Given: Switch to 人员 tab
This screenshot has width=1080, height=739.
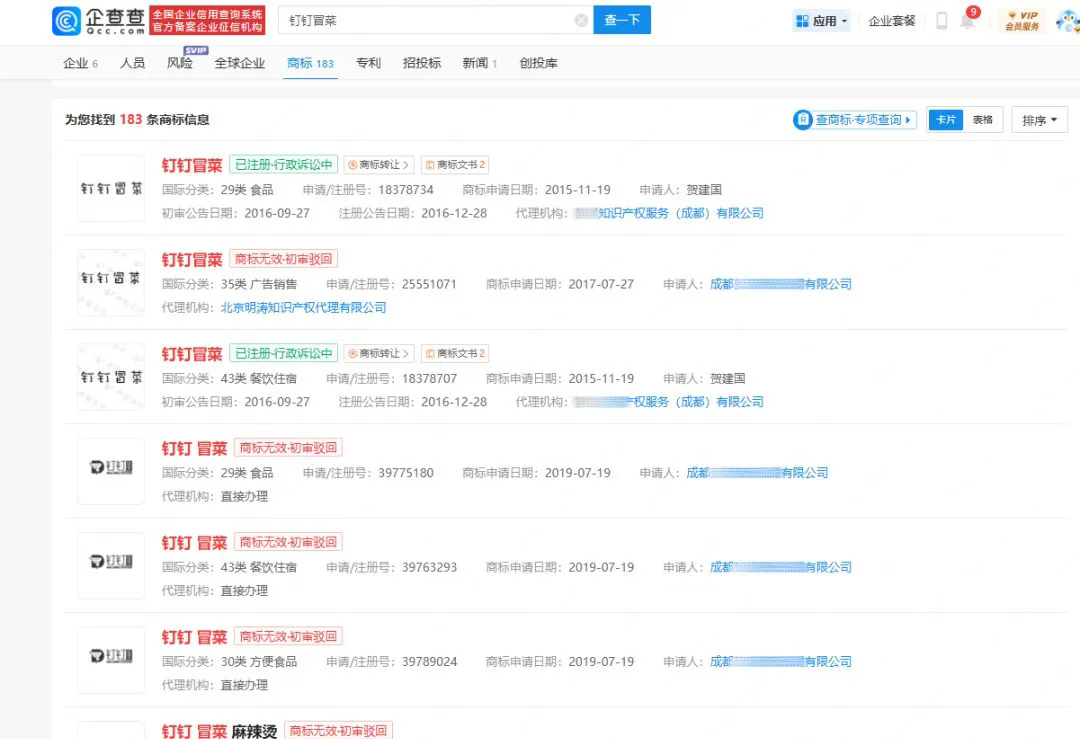Looking at the screenshot, I should point(132,63).
